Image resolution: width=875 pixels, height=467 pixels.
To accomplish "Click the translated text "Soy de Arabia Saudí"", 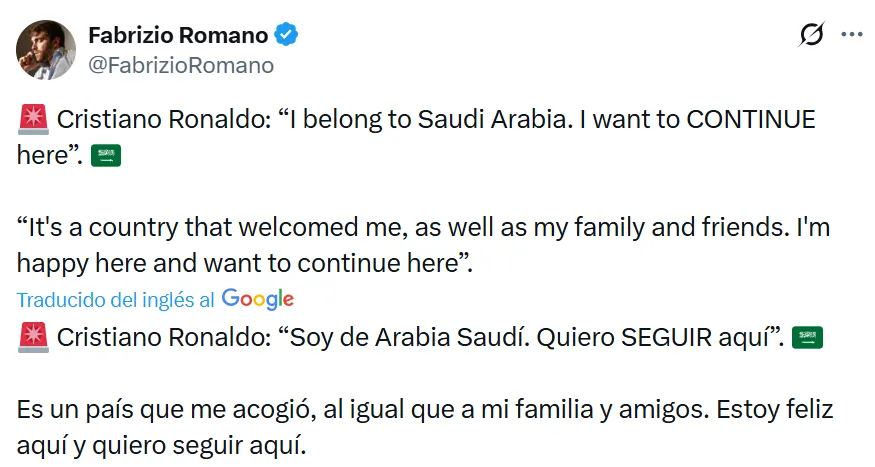I will (x=413, y=339).
